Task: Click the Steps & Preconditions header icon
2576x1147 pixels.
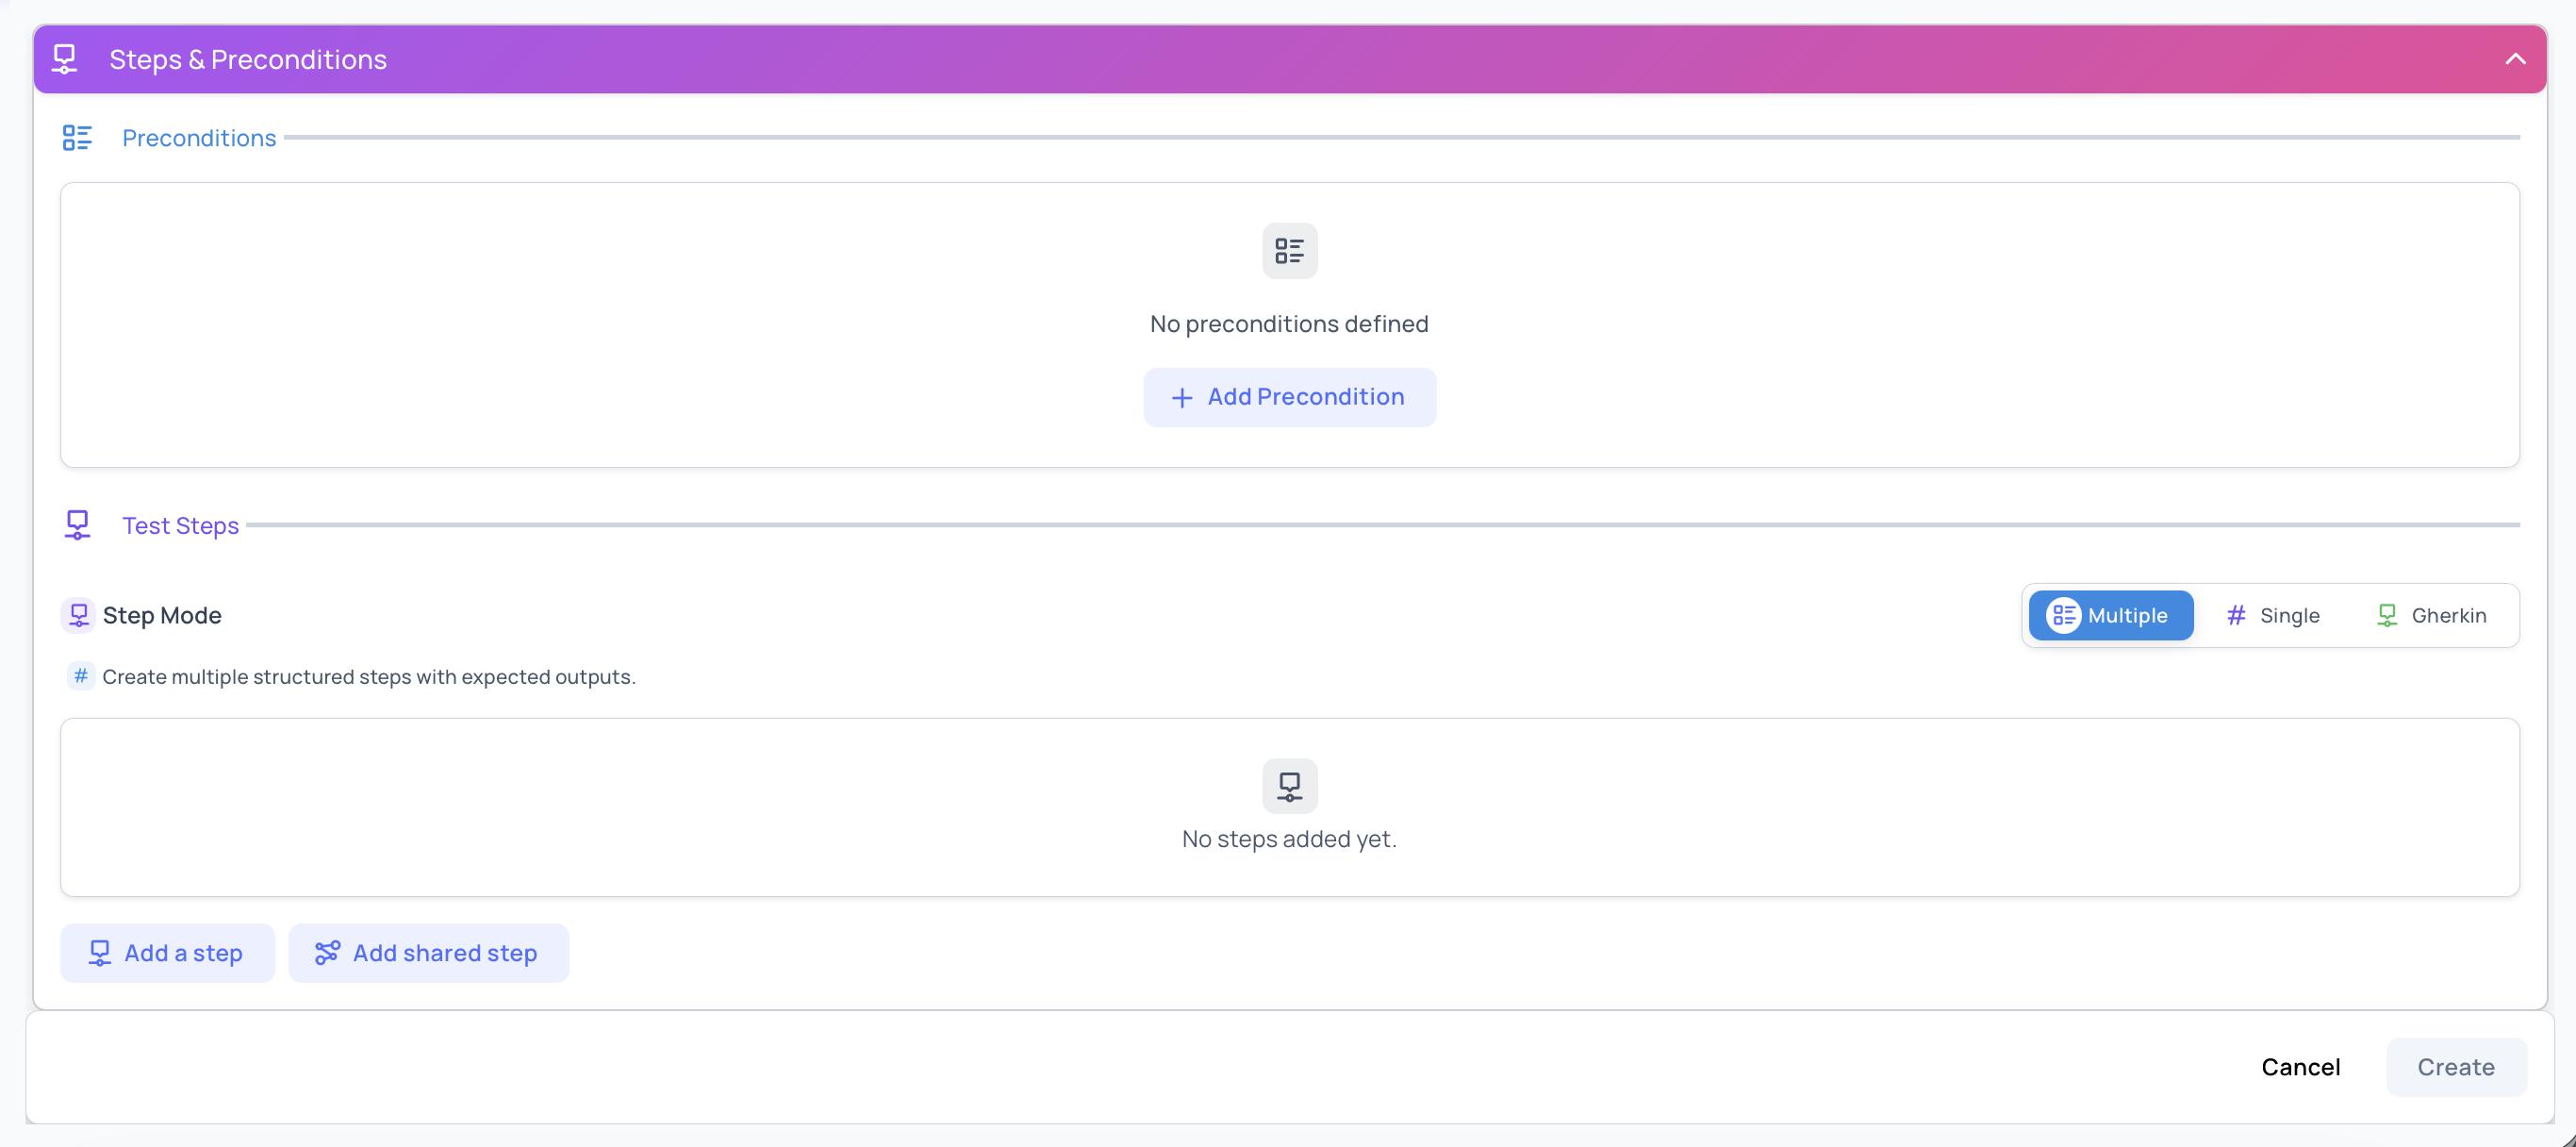Action: [x=65, y=59]
